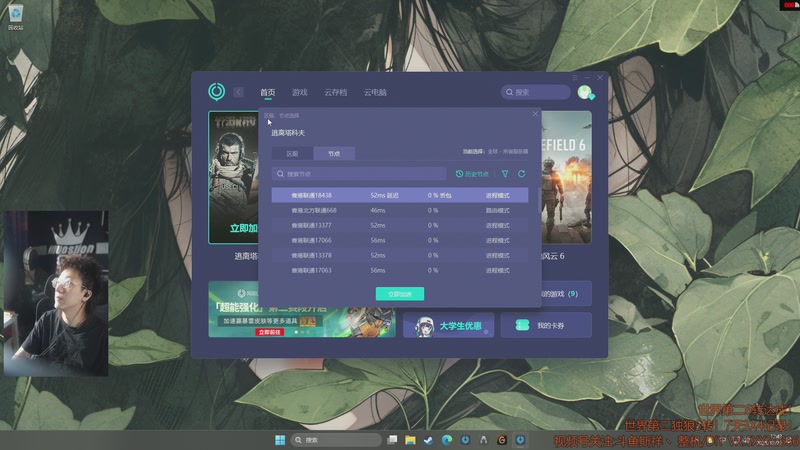Click the back arrow button beside 首页
The width and height of the screenshot is (800, 450).
pos(238,92)
